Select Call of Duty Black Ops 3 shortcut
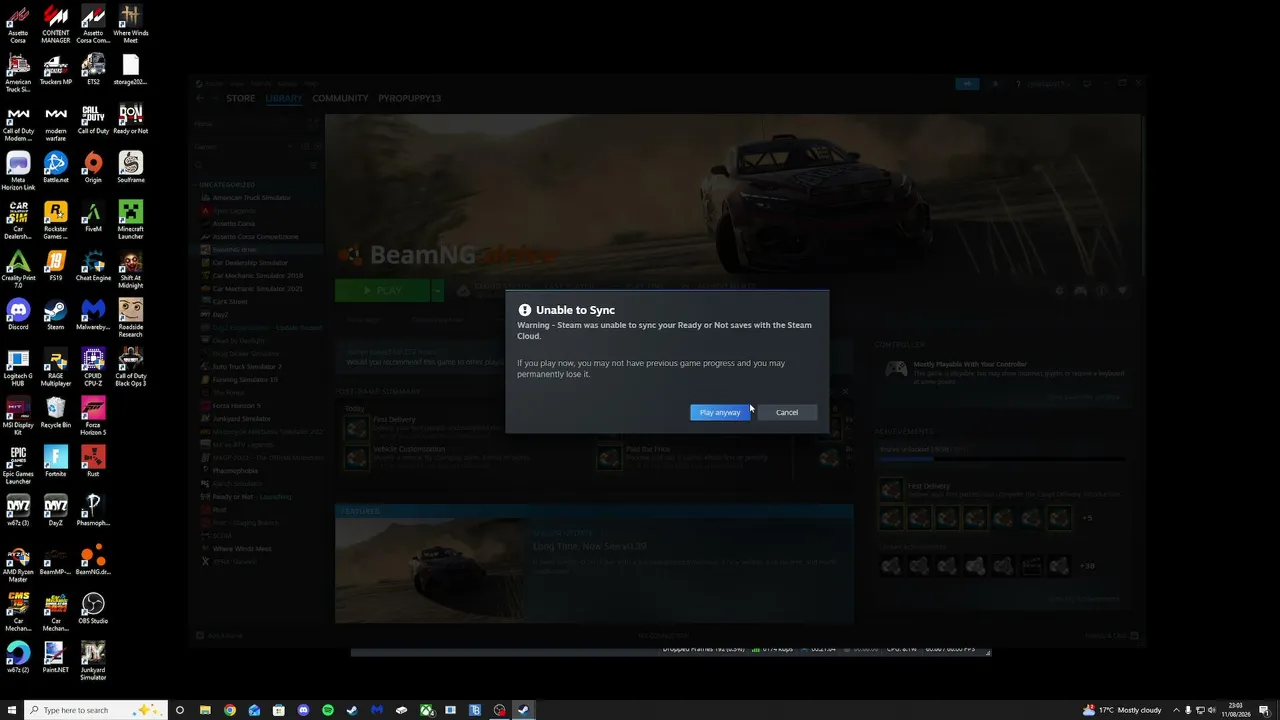1280x720 pixels. [130, 368]
